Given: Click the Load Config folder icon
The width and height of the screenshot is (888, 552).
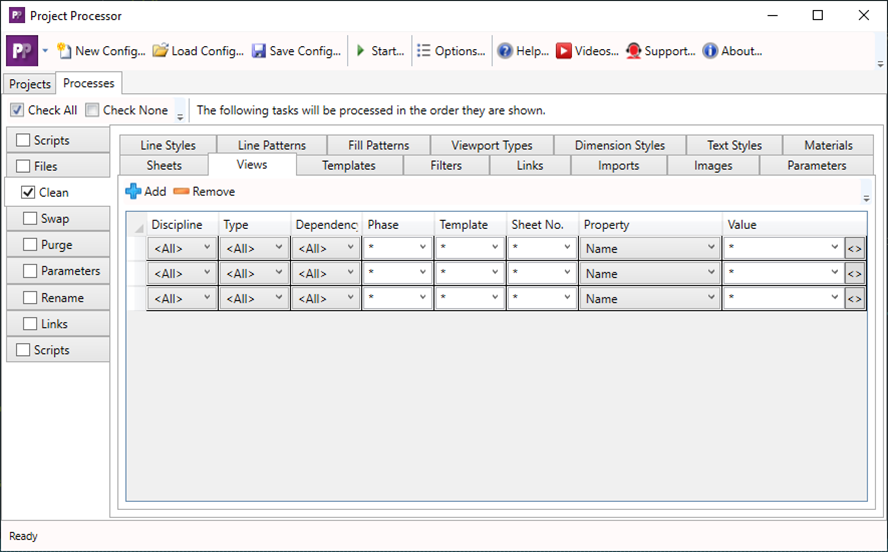Looking at the screenshot, I should click(x=161, y=51).
